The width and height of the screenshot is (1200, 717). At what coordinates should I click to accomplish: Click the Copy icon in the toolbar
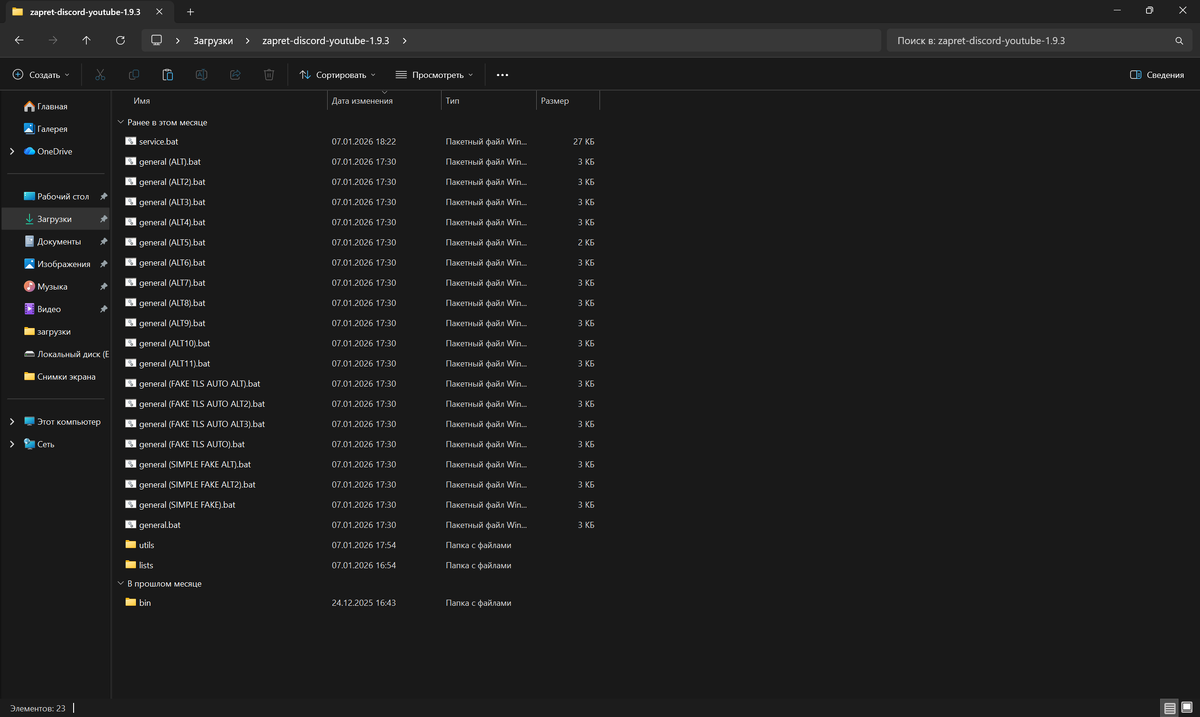tap(134, 75)
